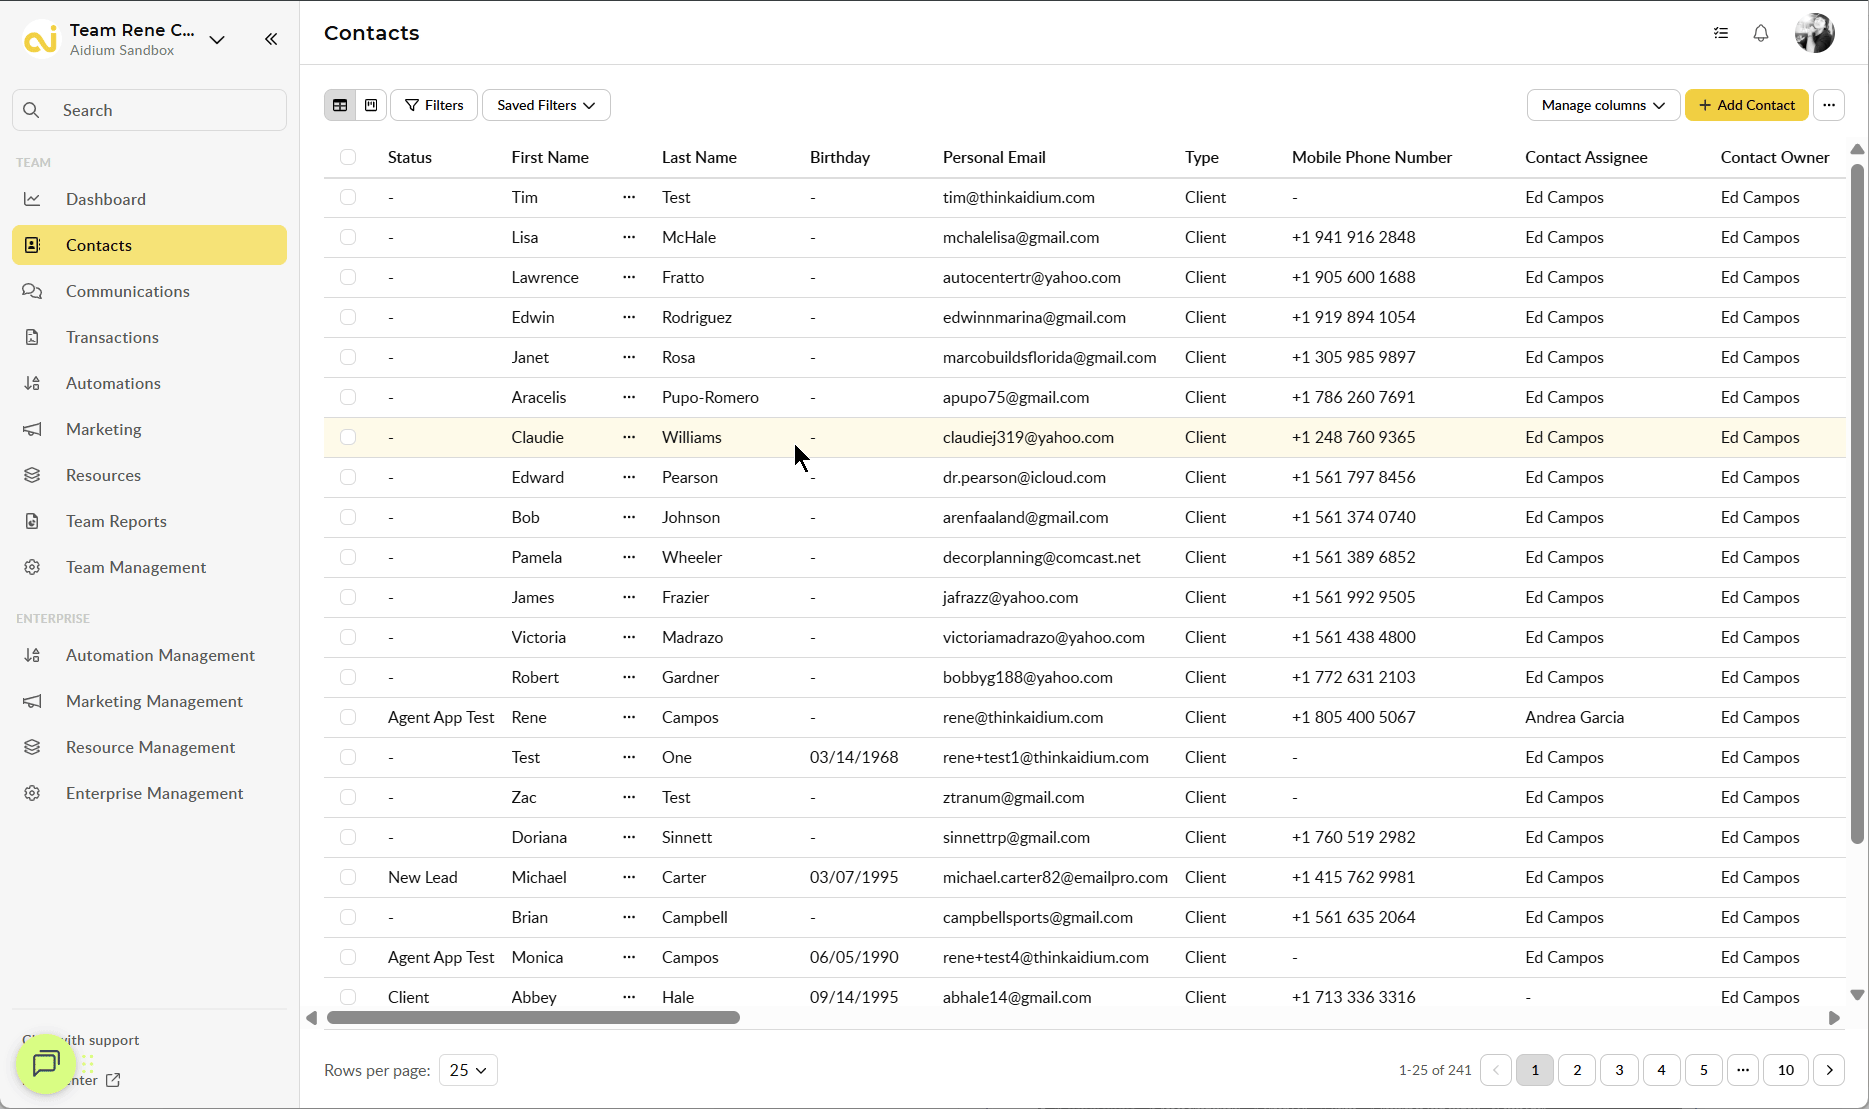
Task: Open the Manage columns dropdown
Action: 1602,105
